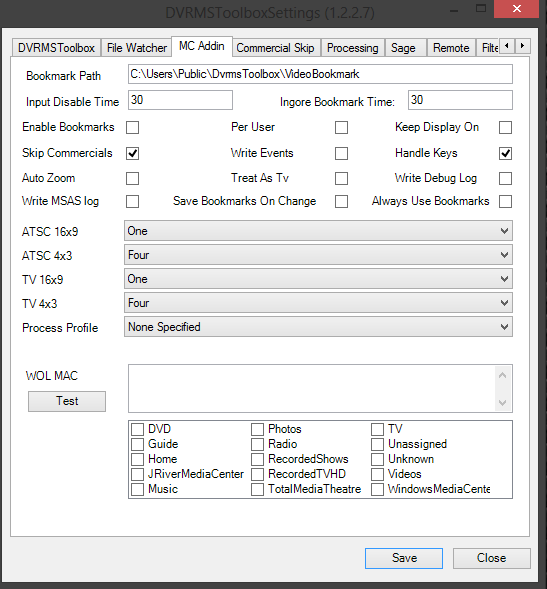
Task: Click the Test button
Action: [67, 401]
